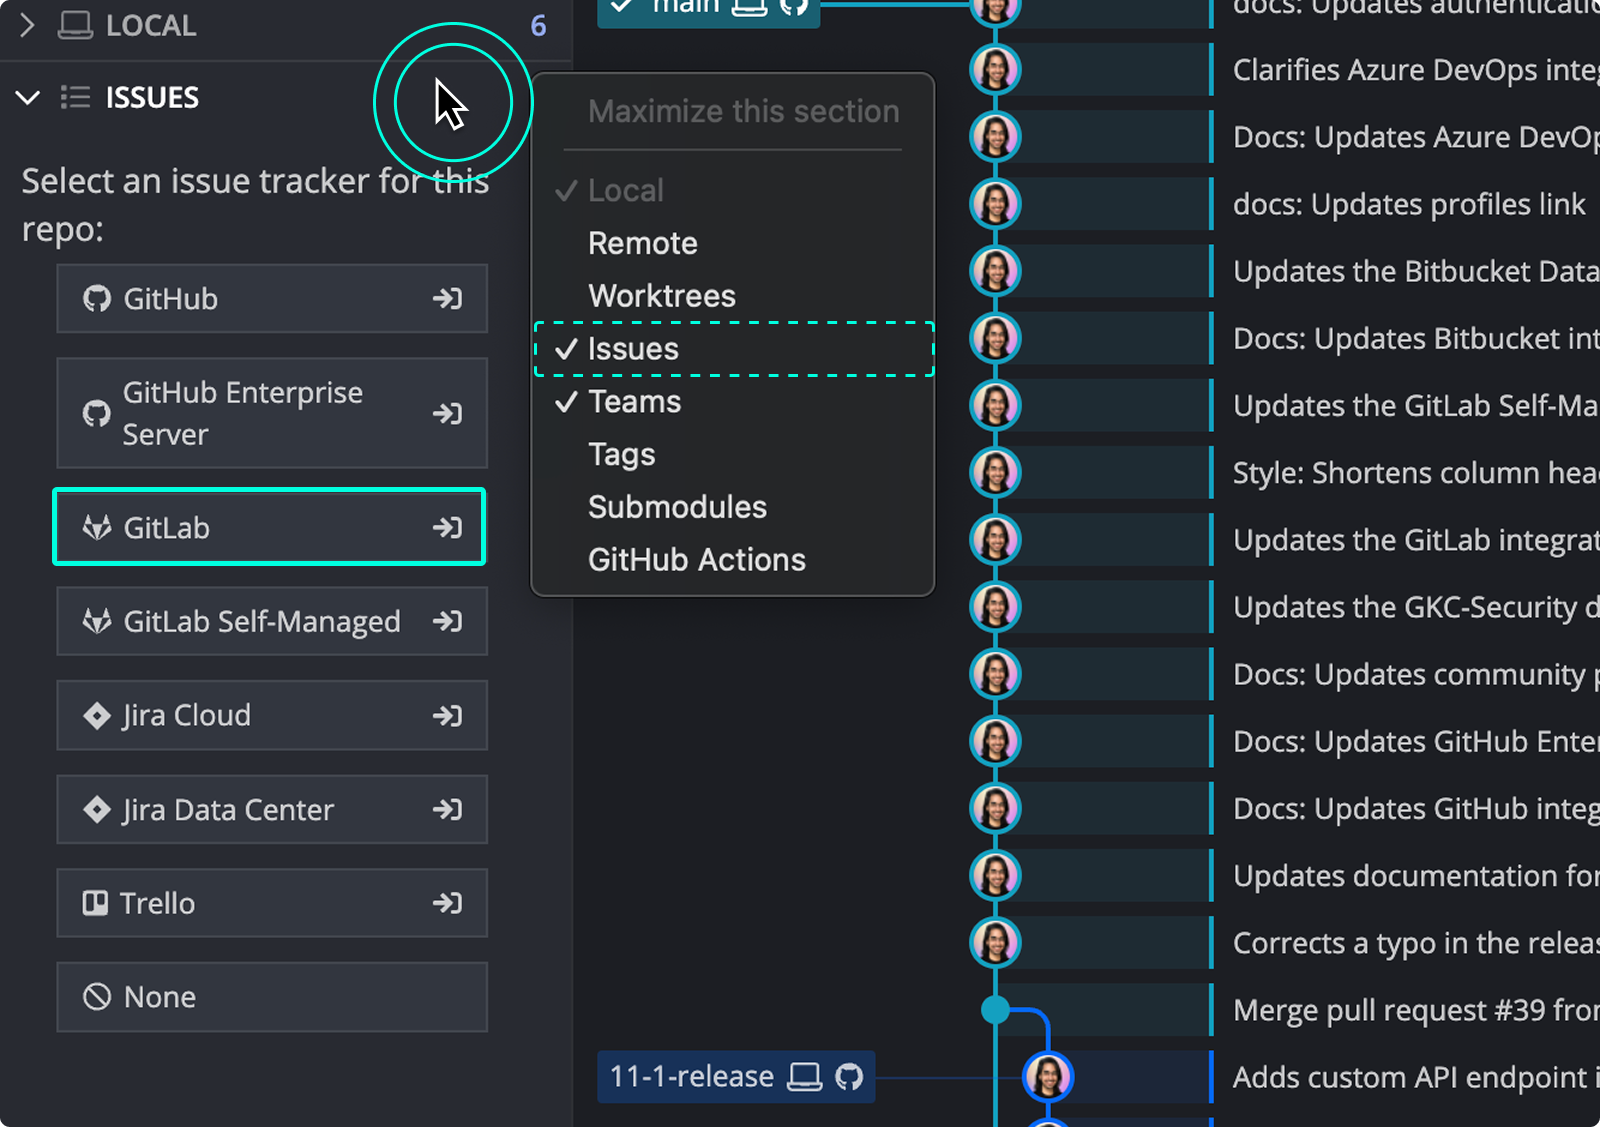The height and width of the screenshot is (1127, 1600).
Task: Click the GitHub icon on the main branch label
Action: [793, 7]
